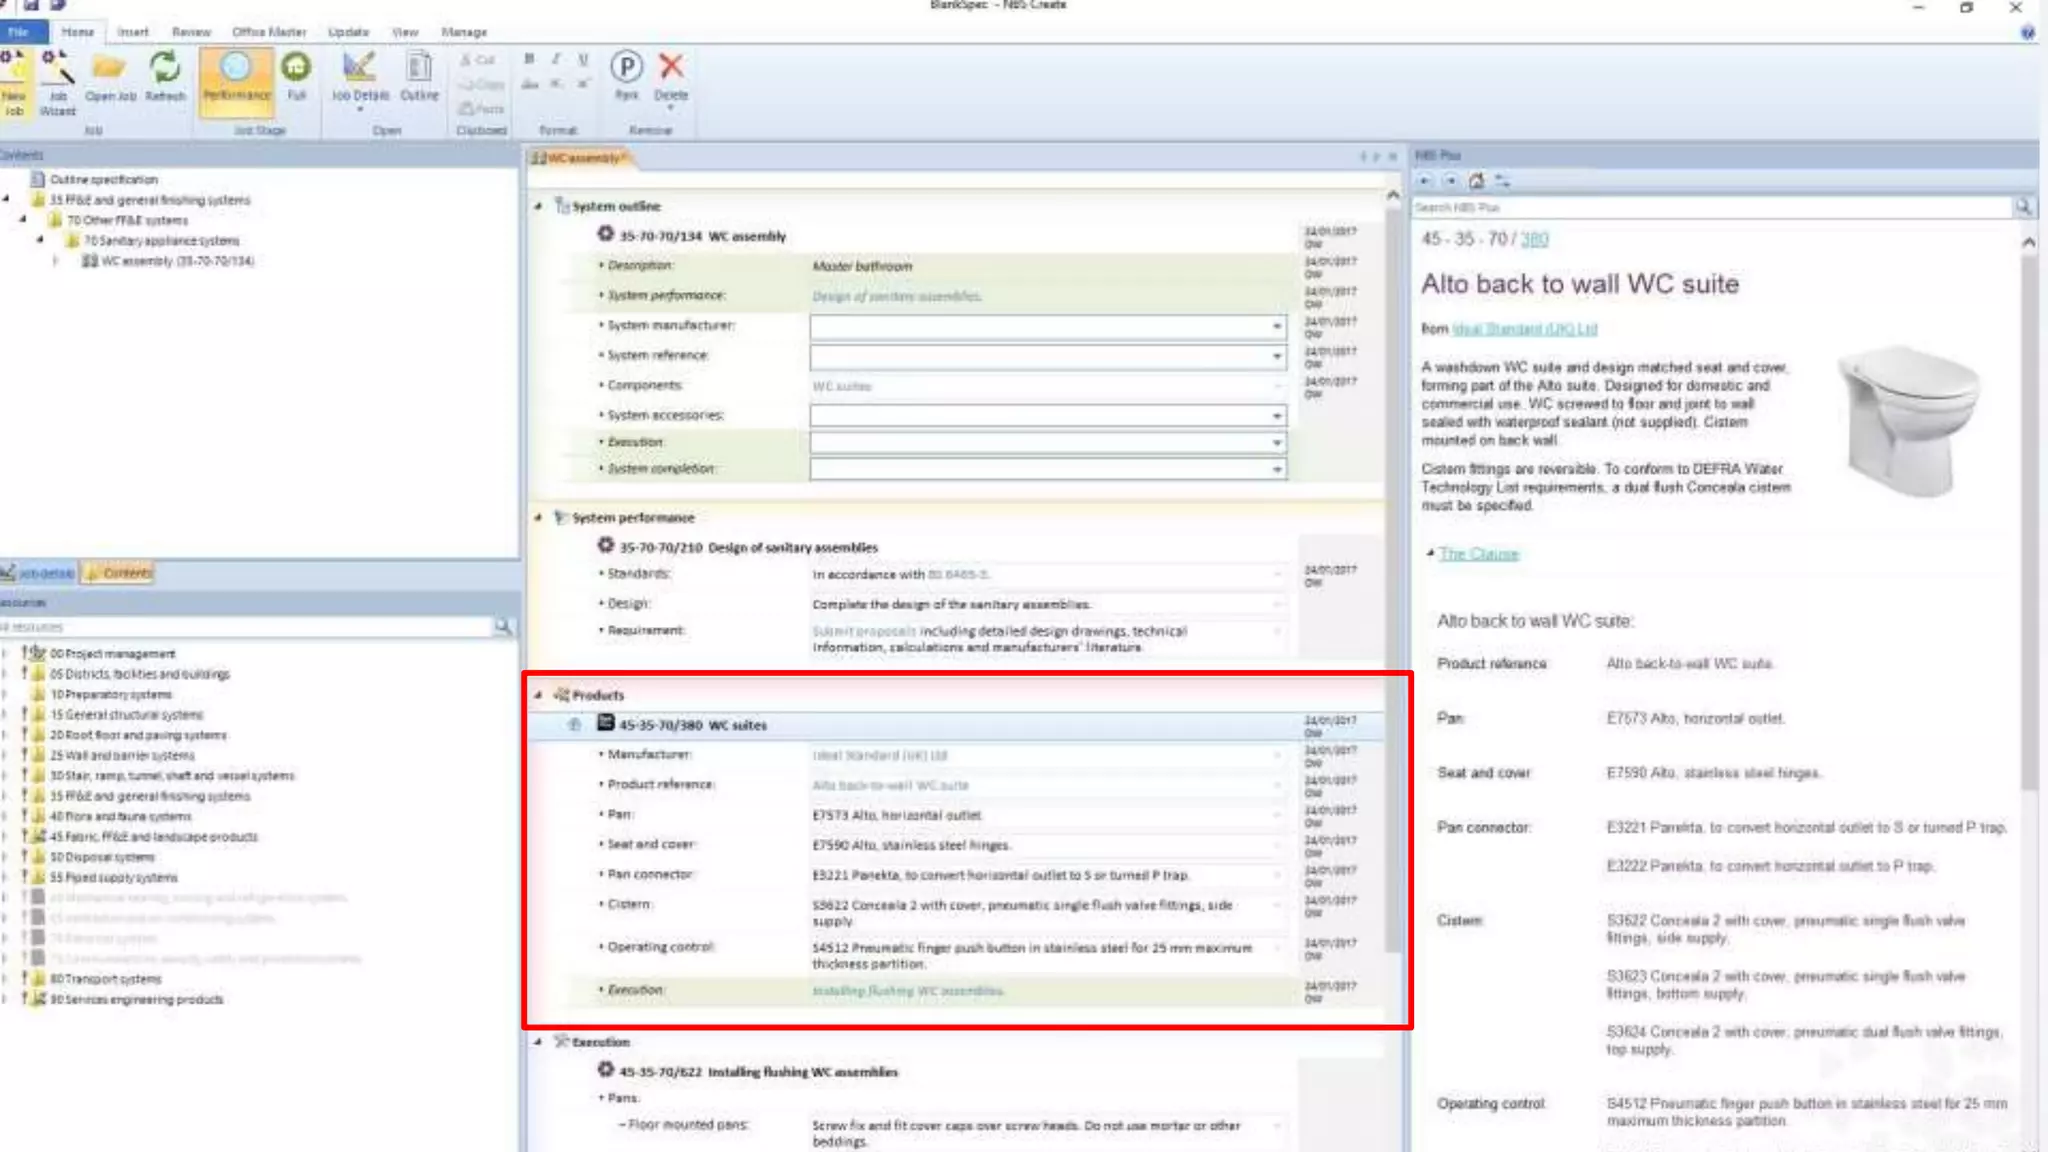Switch to the Insert ribbon tab

point(133,32)
